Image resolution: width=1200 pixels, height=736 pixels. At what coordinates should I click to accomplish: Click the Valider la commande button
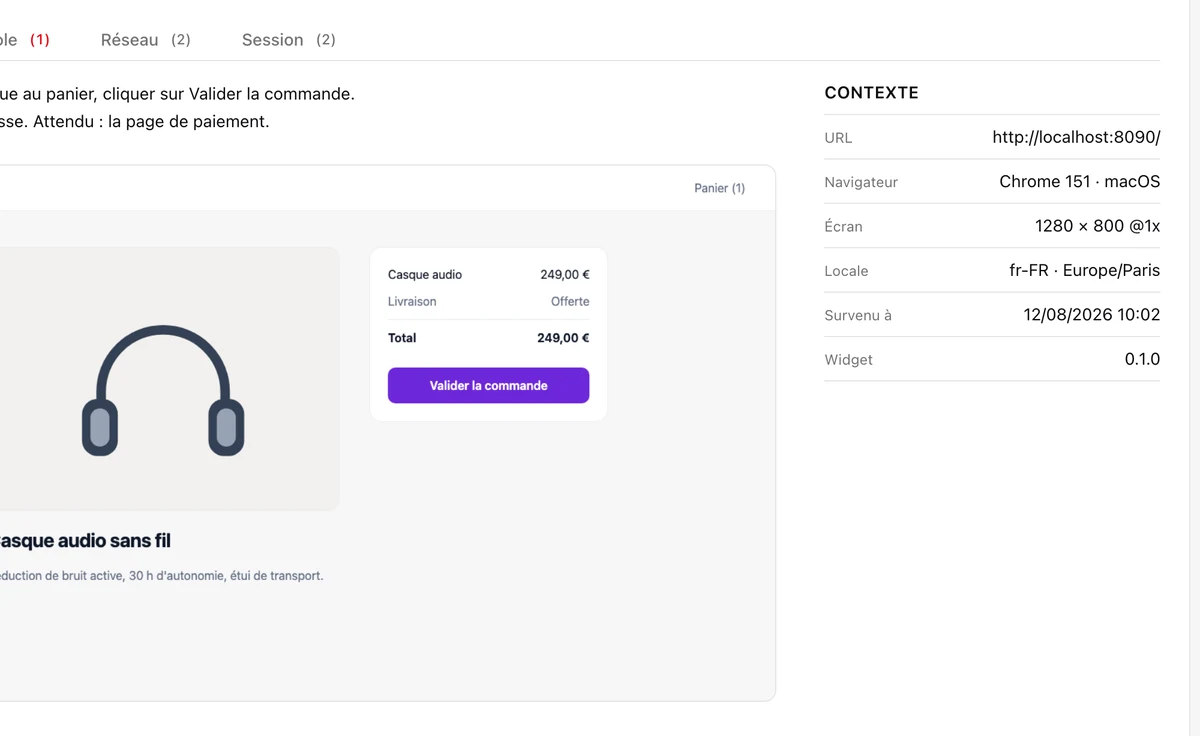tap(488, 385)
